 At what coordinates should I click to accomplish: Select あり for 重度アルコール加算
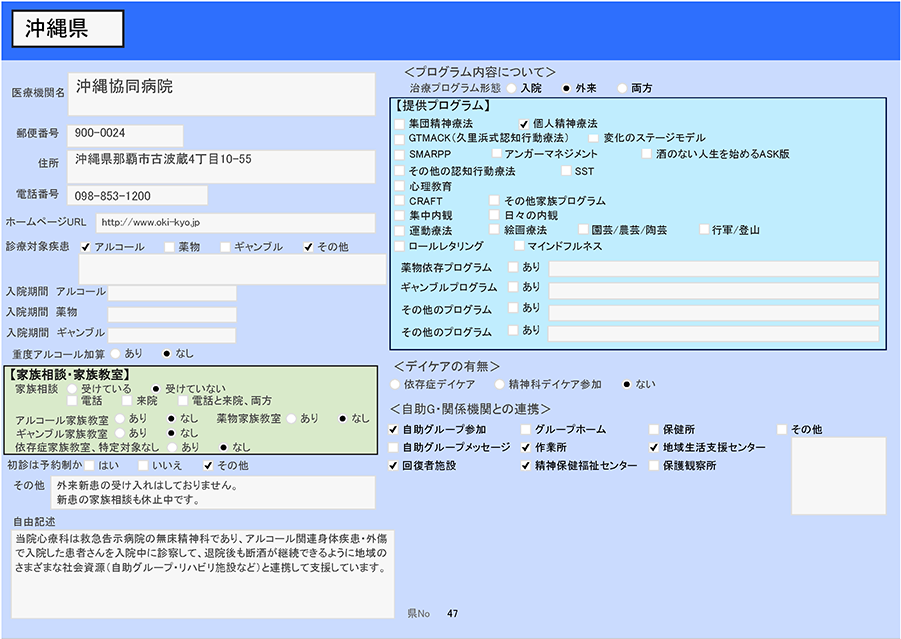click(x=116, y=353)
